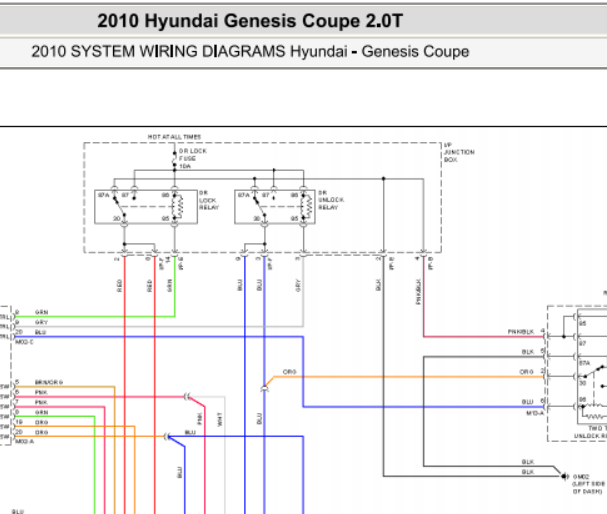Click the "DR UNLOCK RELAY" label

(x=331, y=200)
